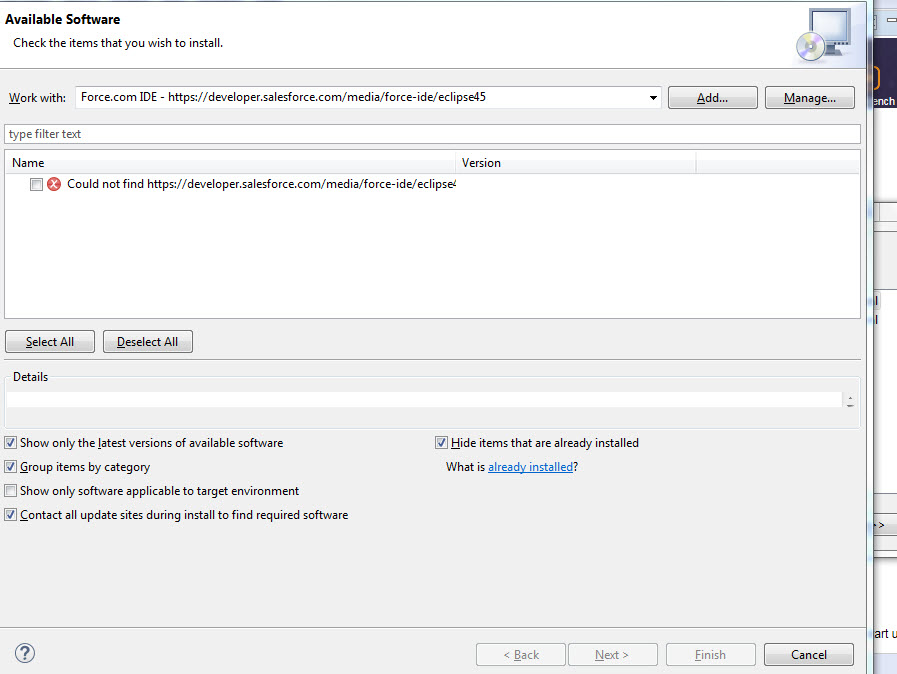Click the install software CD icon
Screen dimensions: 897x674
(x=822, y=36)
